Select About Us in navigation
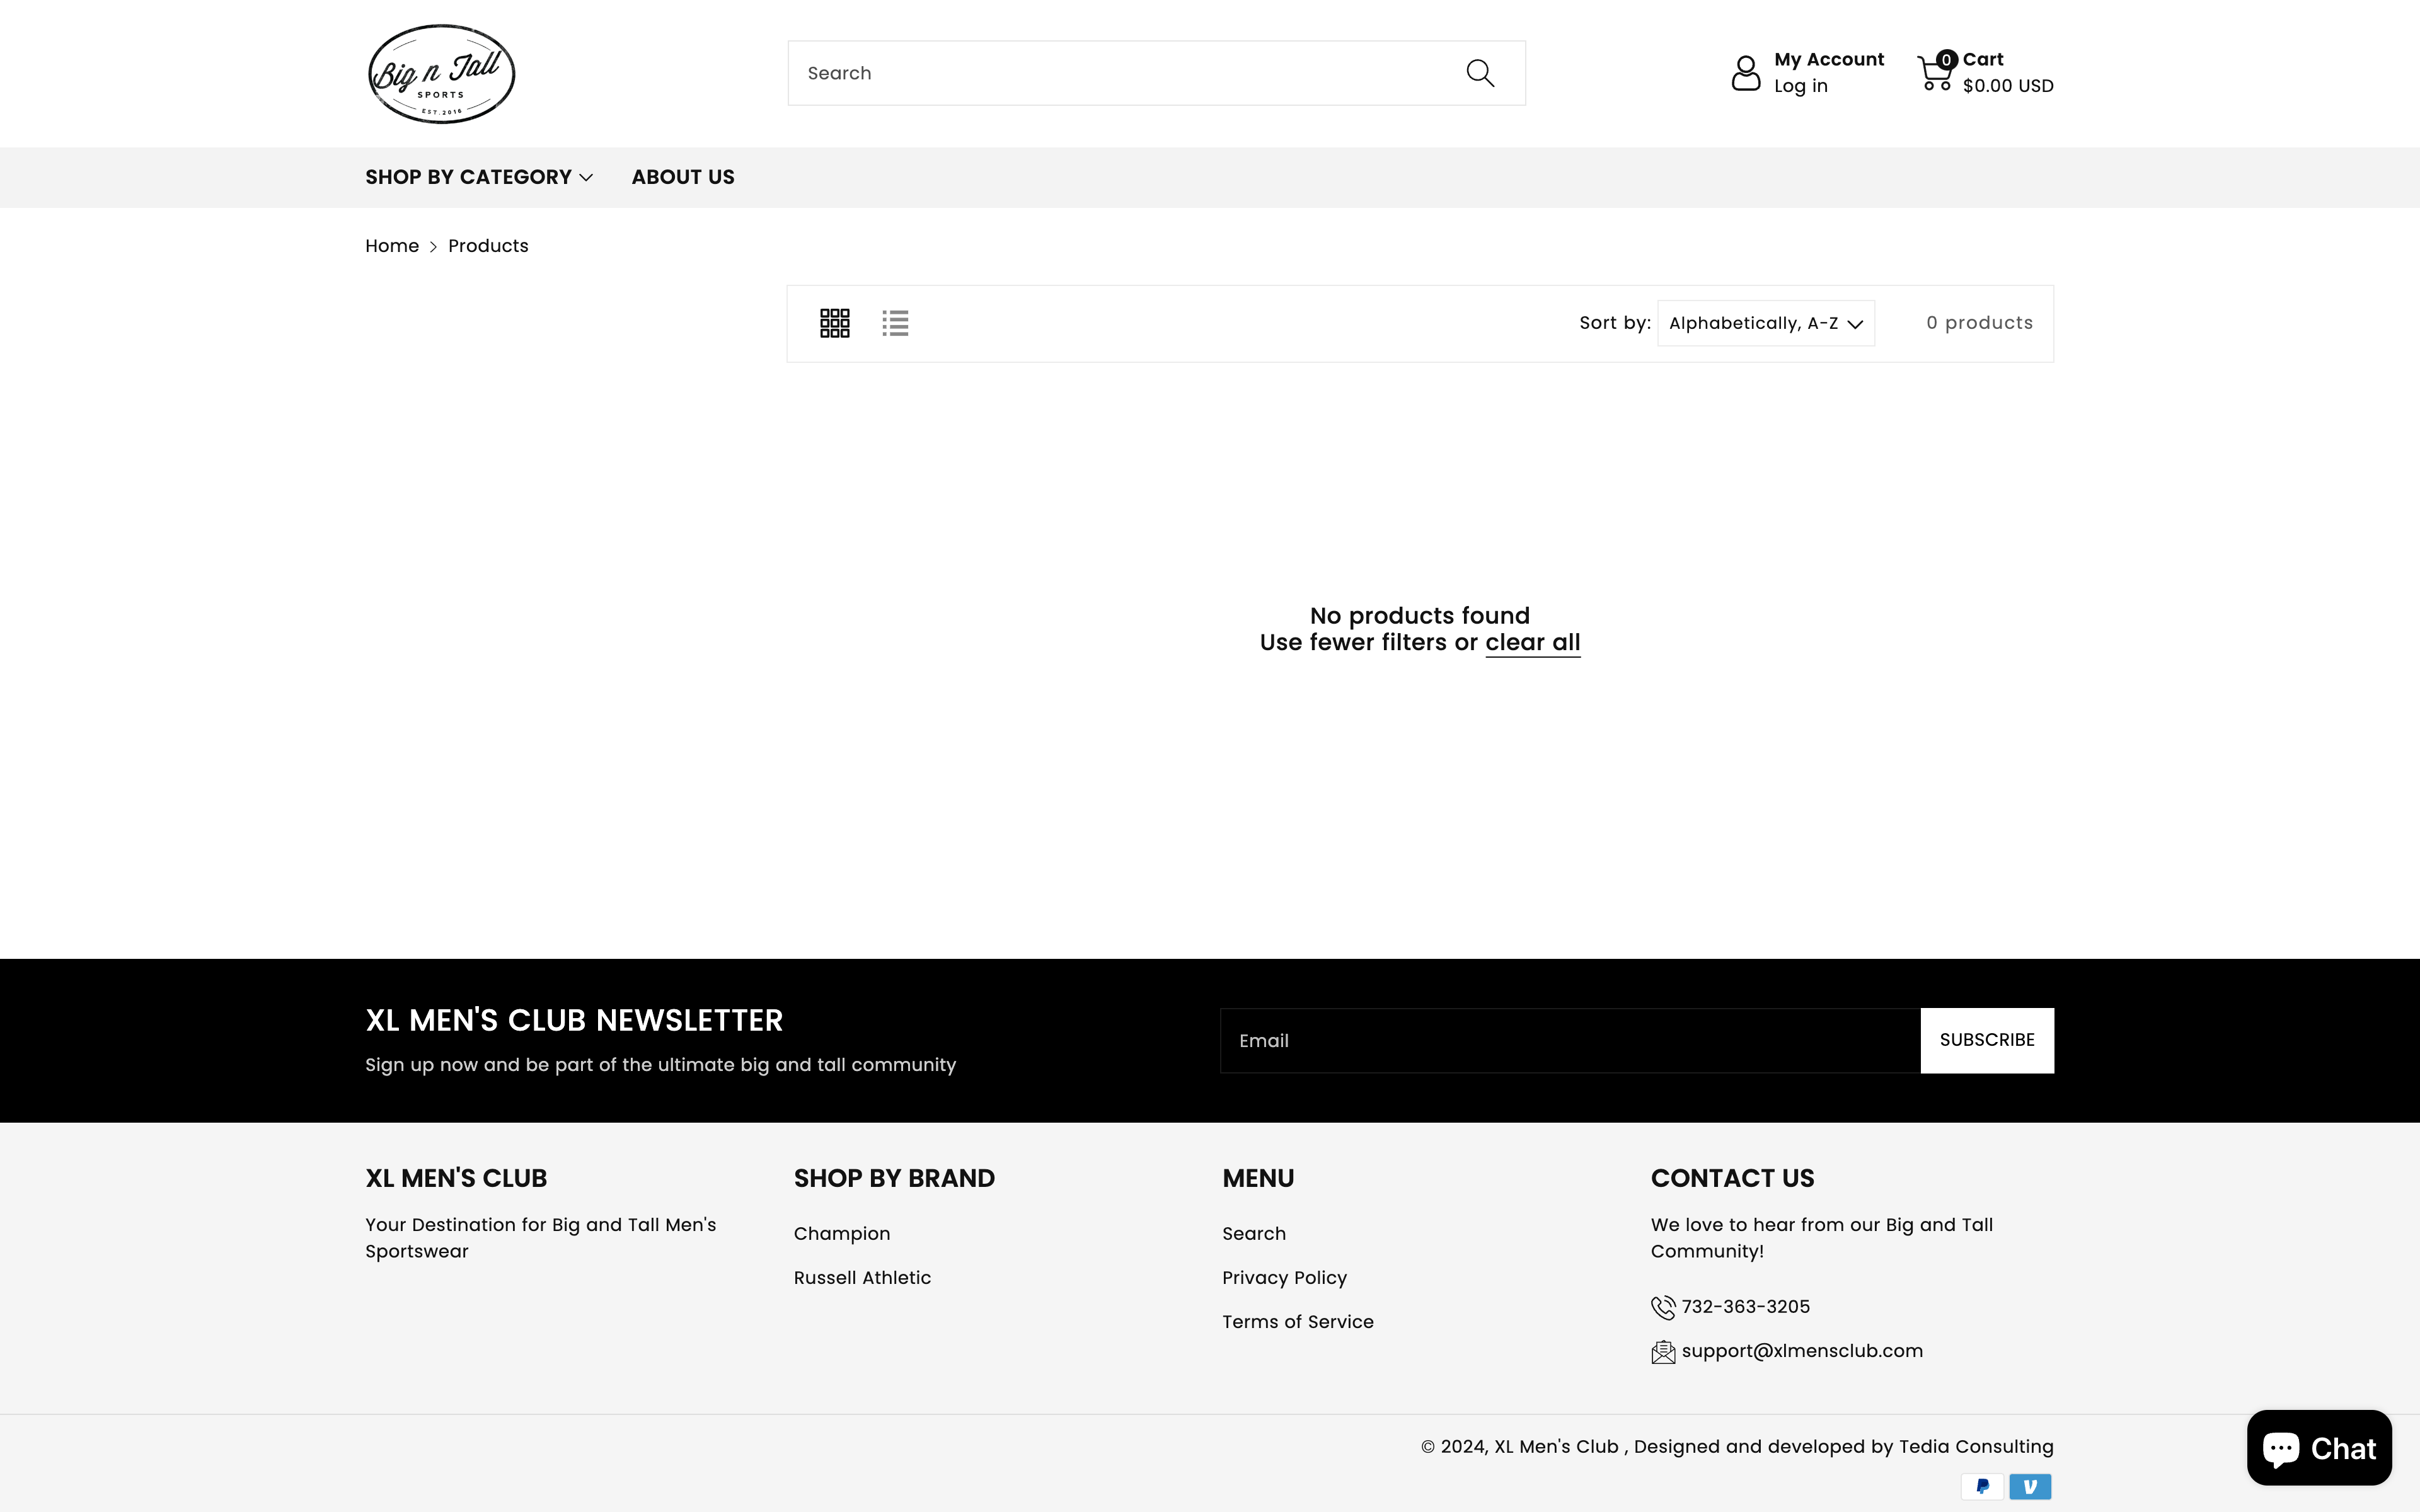 point(683,177)
